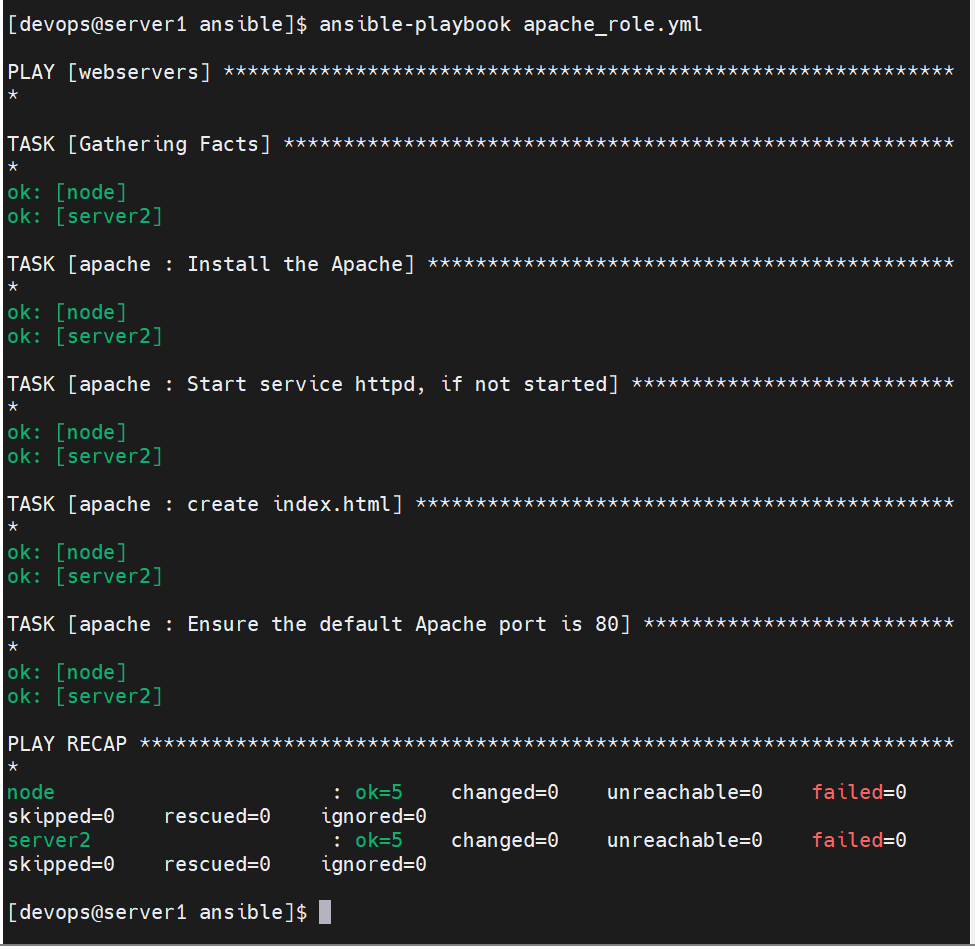Click 'ignored=0' in the server2 recap
The height and width of the screenshot is (950, 975).
coord(374,864)
